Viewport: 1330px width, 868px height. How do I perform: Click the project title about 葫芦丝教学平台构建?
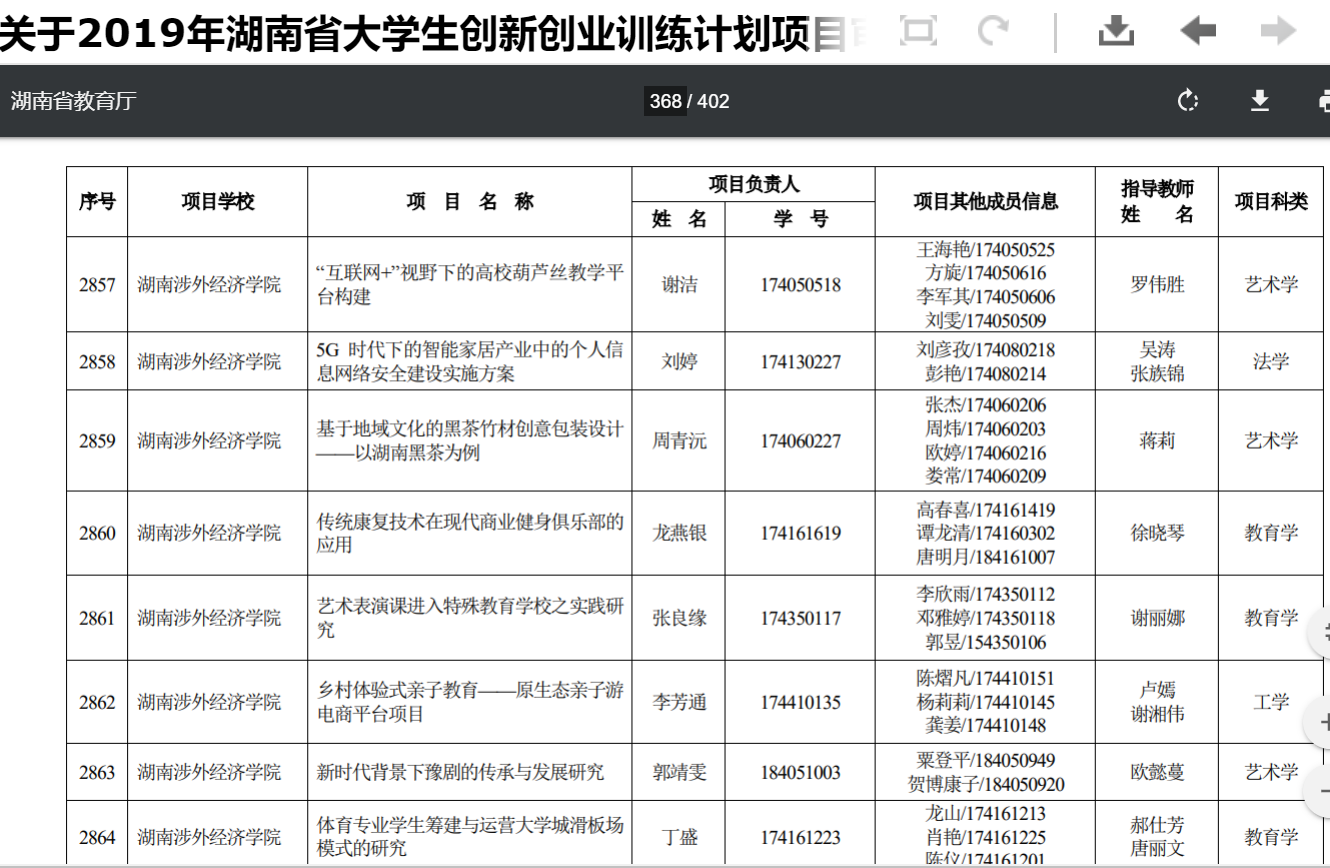click(x=470, y=285)
